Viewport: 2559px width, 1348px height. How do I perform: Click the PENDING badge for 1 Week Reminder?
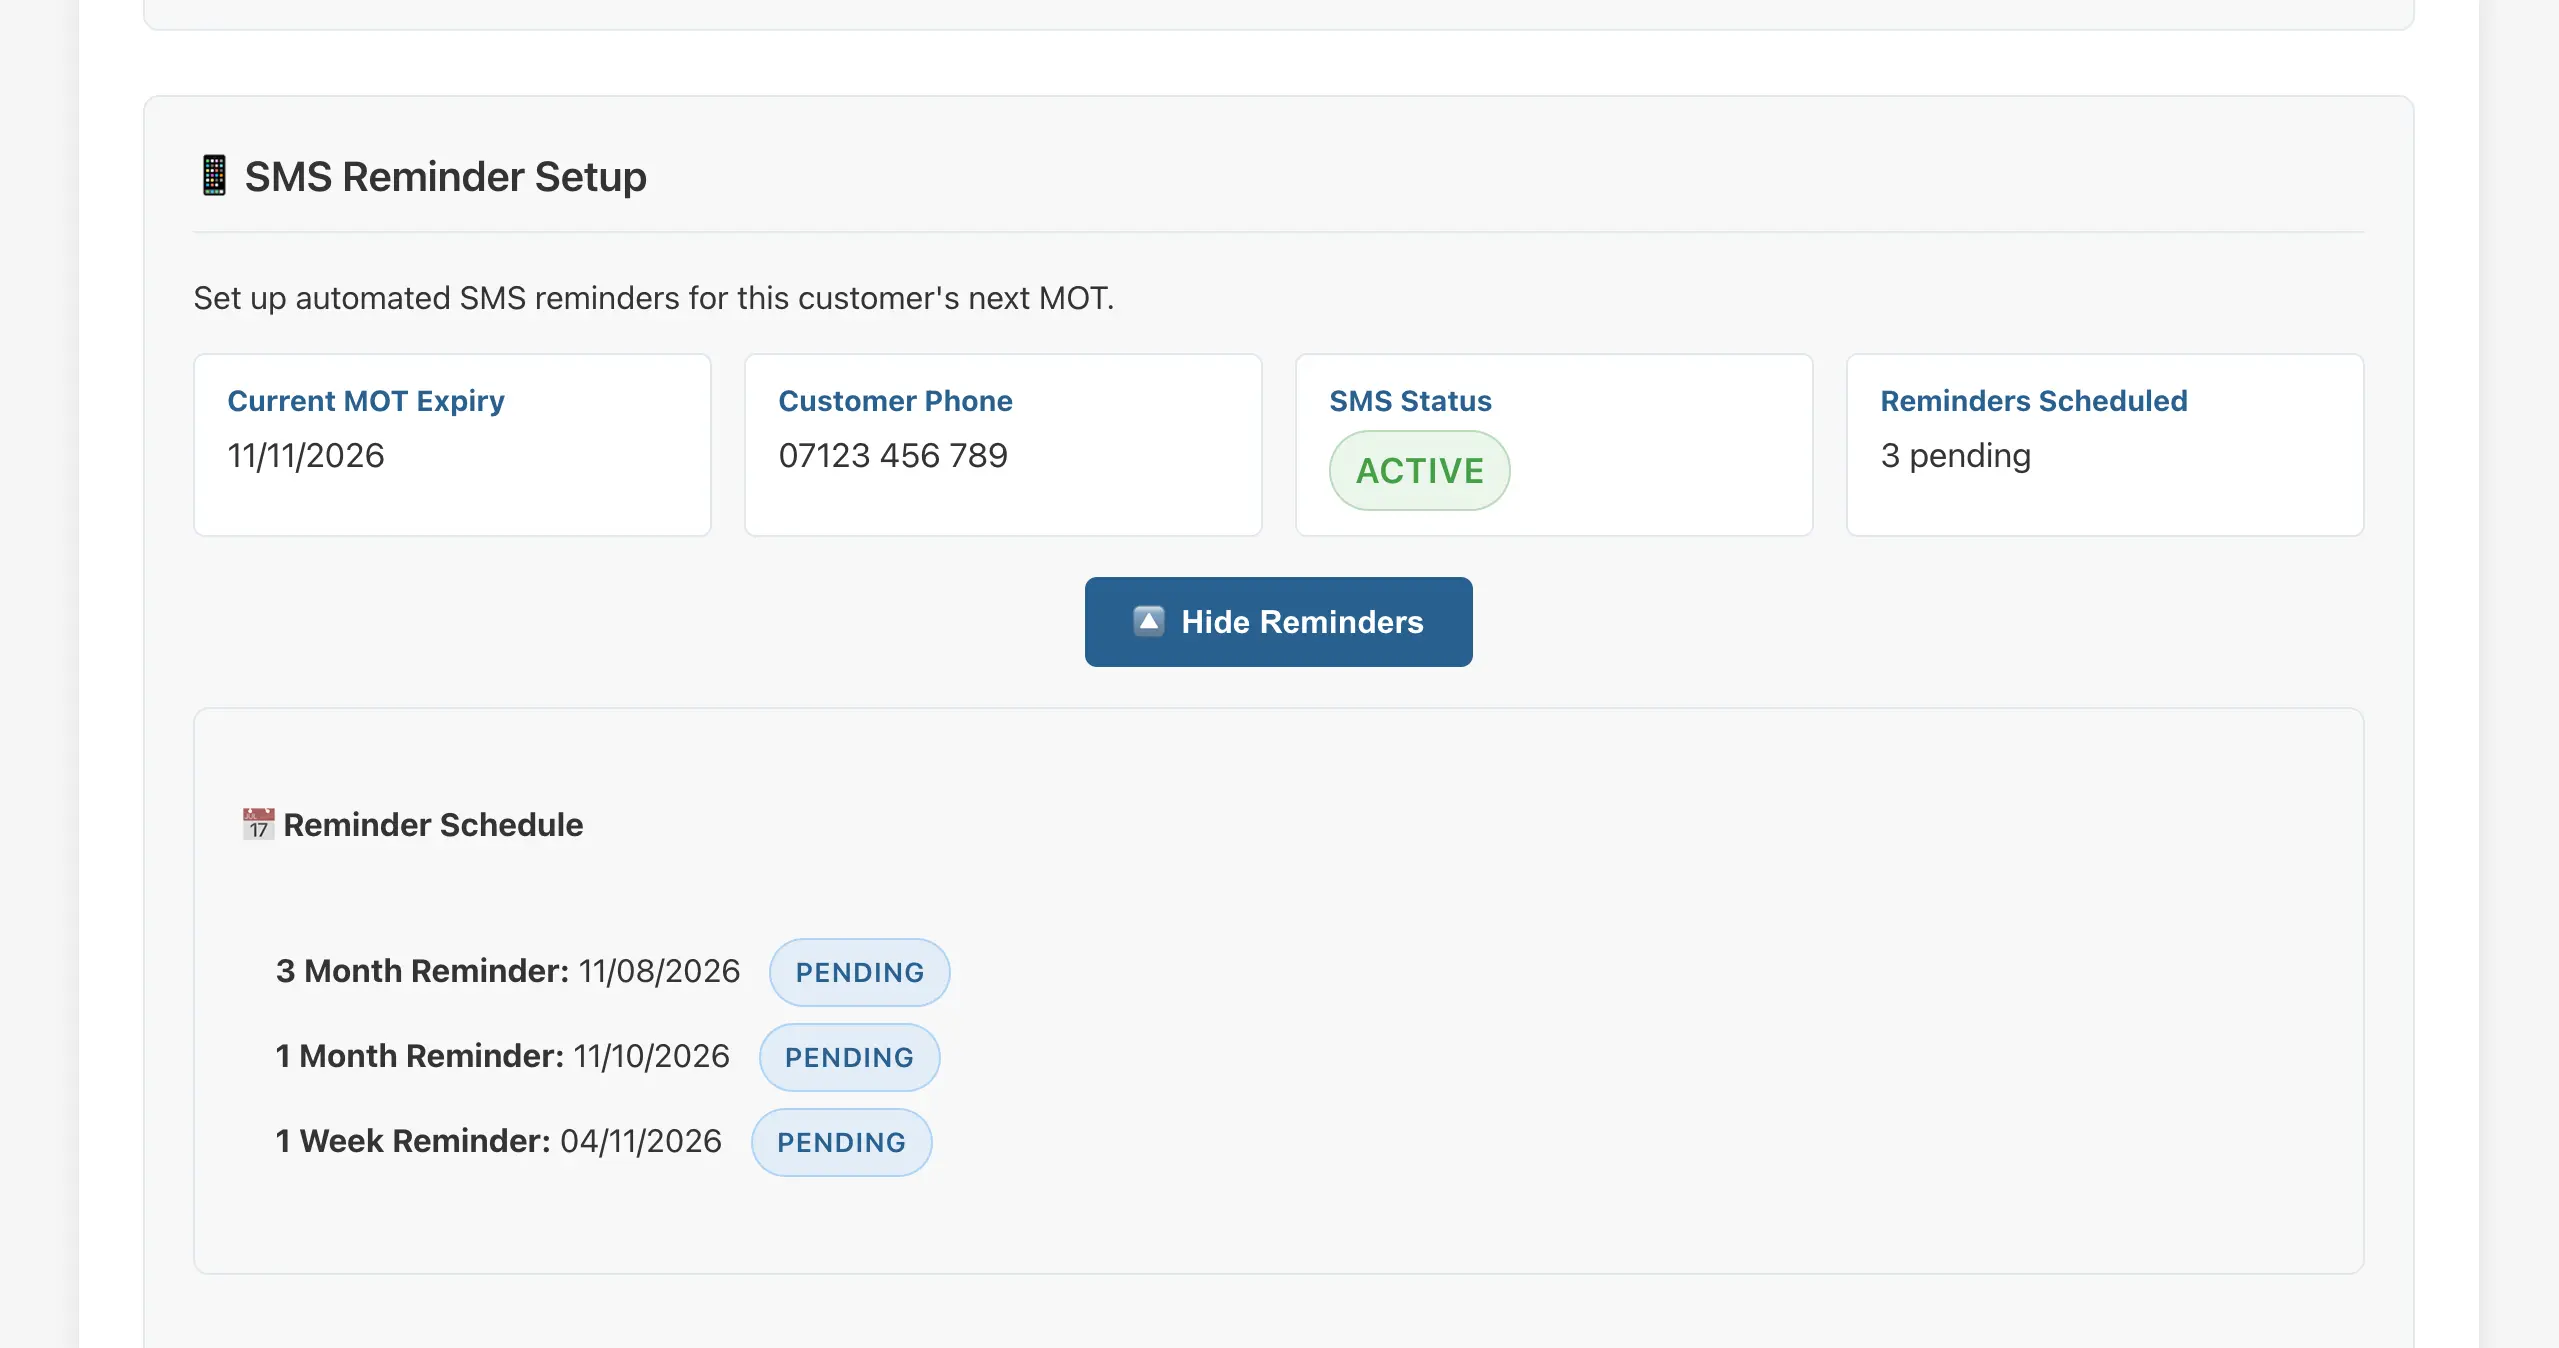[x=841, y=1142]
